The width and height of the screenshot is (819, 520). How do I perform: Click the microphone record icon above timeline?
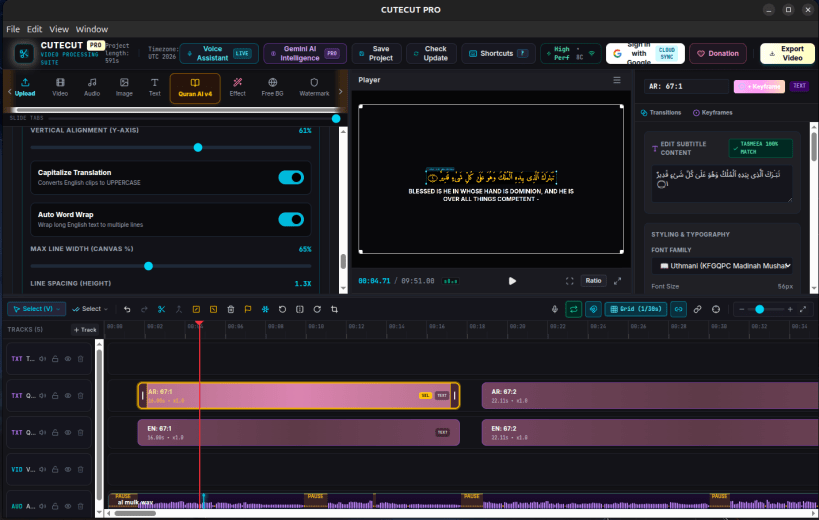555,309
